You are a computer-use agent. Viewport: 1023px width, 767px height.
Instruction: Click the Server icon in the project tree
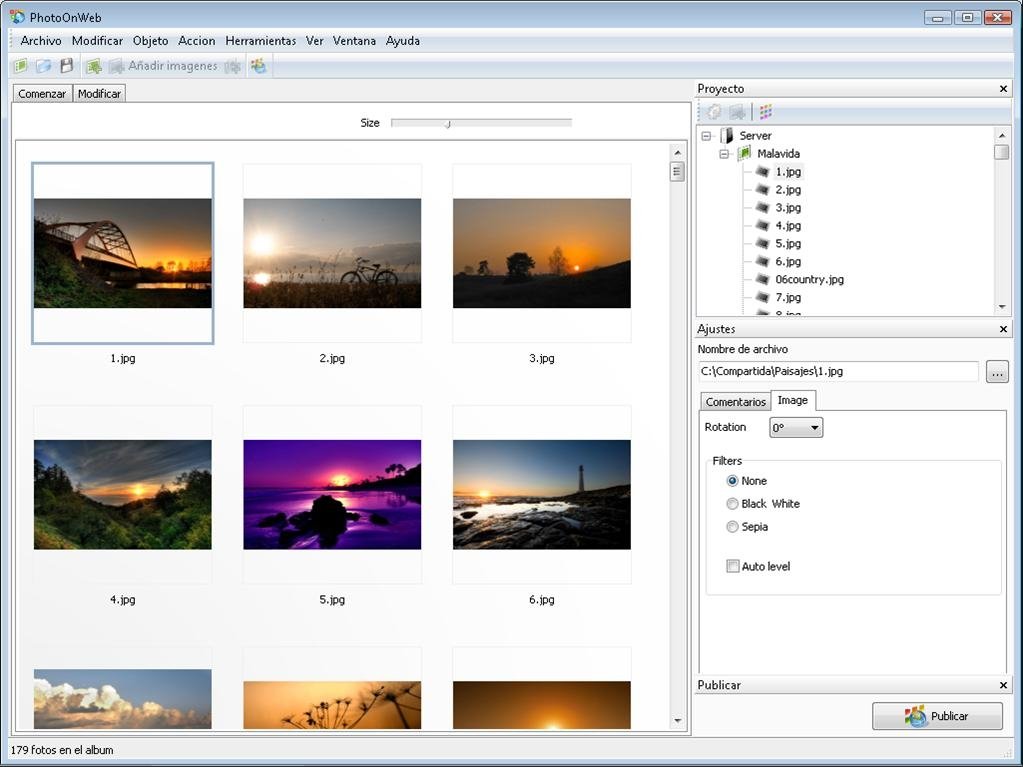[x=727, y=136]
